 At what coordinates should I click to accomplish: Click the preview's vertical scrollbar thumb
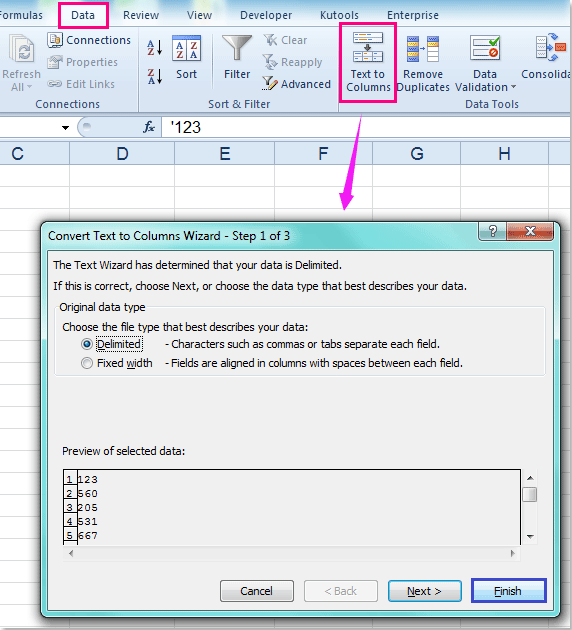pos(530,494)
